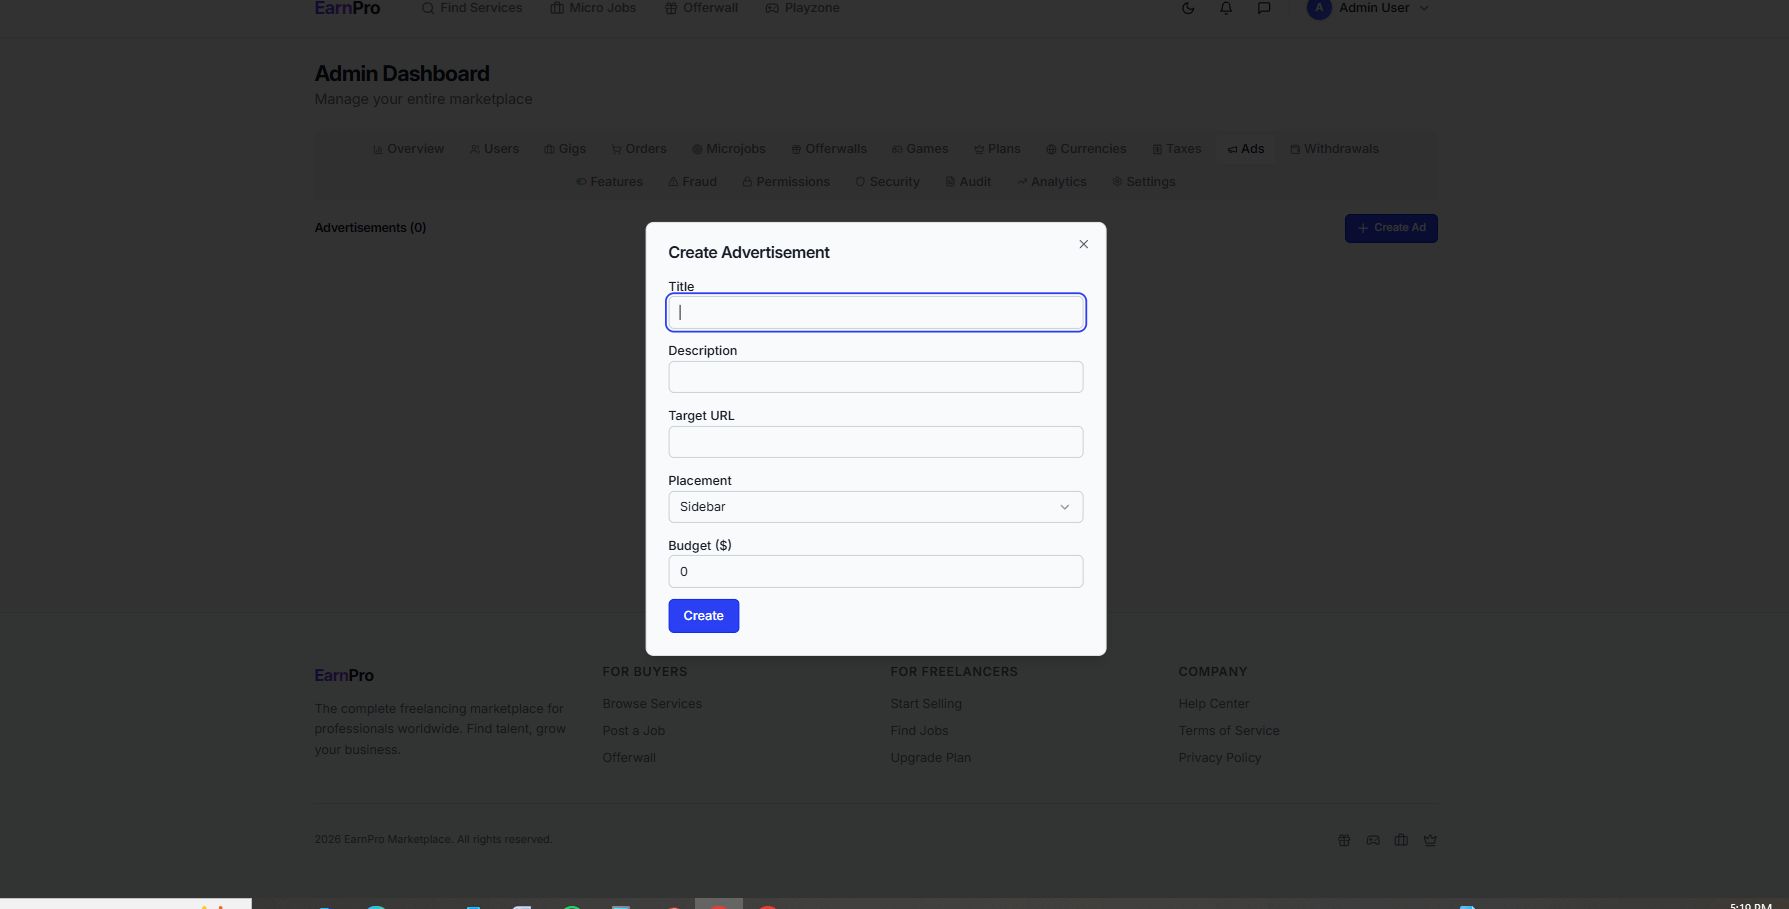Expand the Placement dropdown
The width and height of the screenshot is (1789, 909).
pyautogui.click(x=875, y=507)
